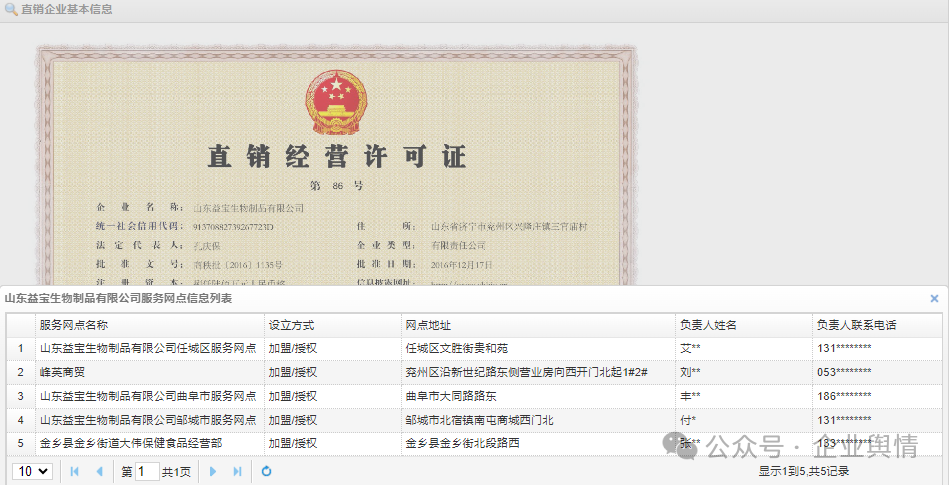Click the phone number 053********
Image resolution: width=949 pixels, height=485 pixels.
(x=844, y=372)
